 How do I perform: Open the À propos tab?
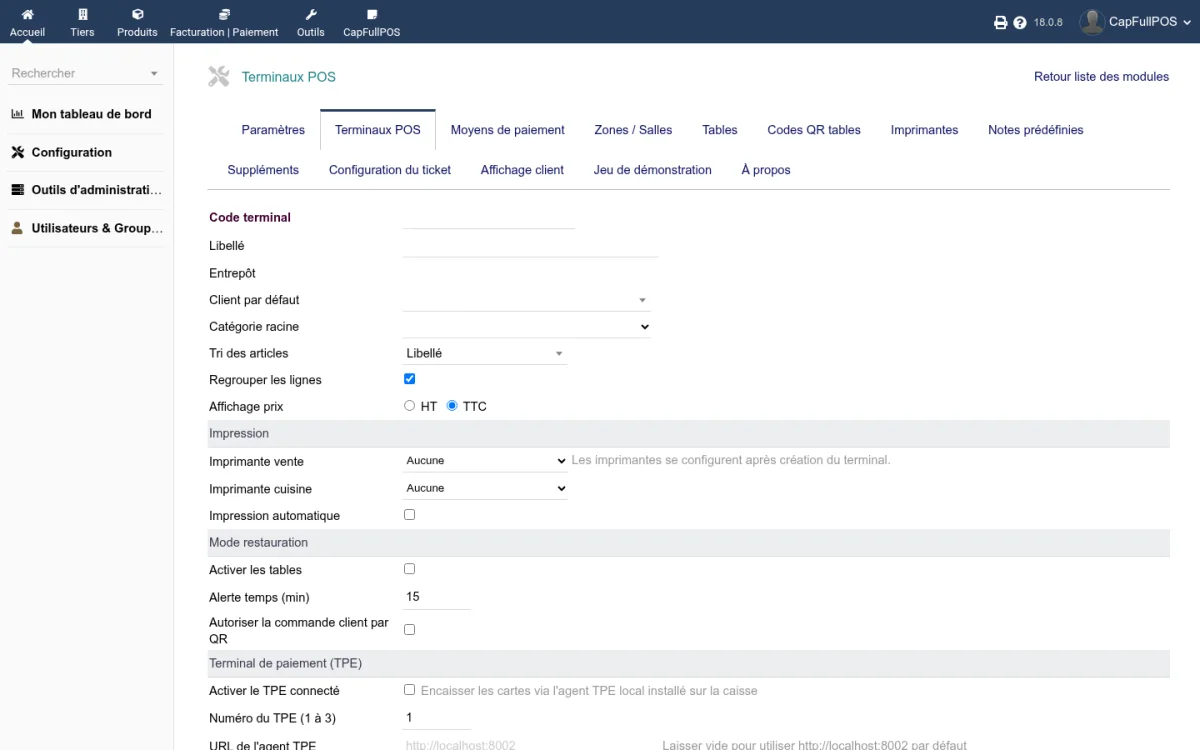click(766, 170)
